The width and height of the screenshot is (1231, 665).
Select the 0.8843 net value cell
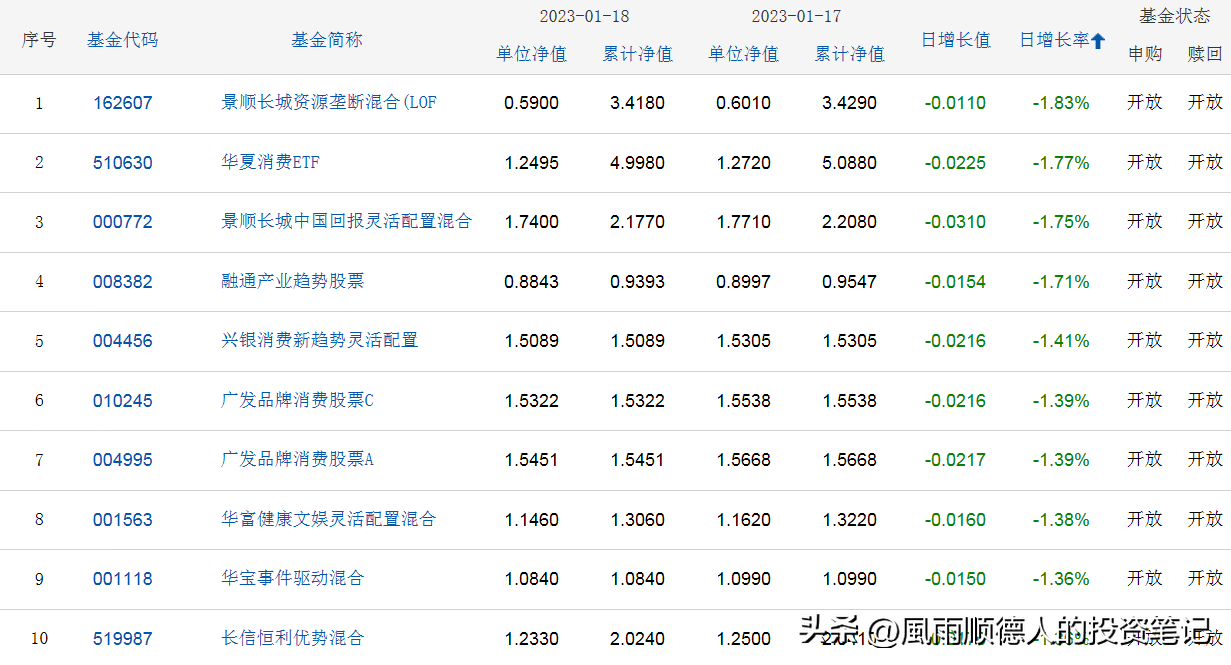(x=532, y=282)
